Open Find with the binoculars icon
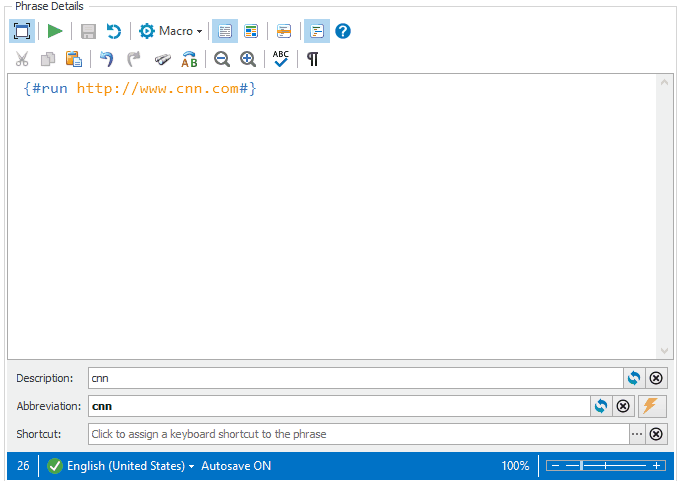This screenshot has width=677, height=481. coord(163,59)
